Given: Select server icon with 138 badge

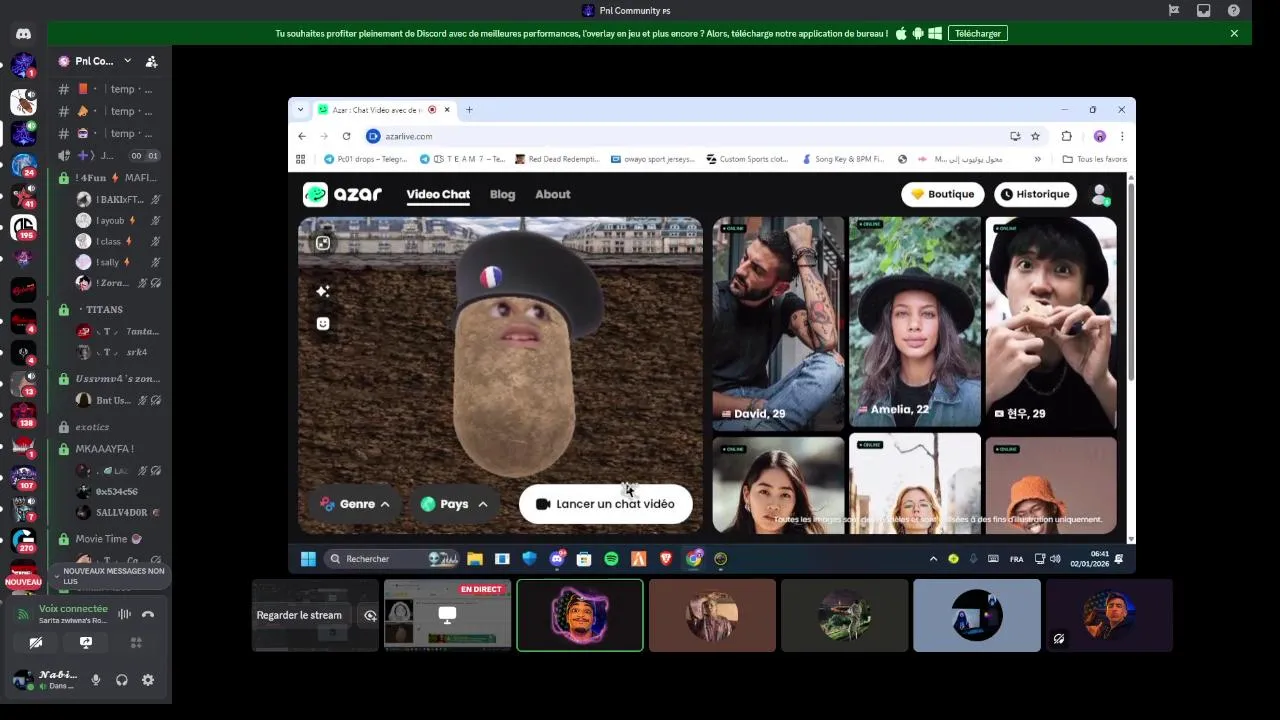Looking at the screenshot, I should [23, 415].
